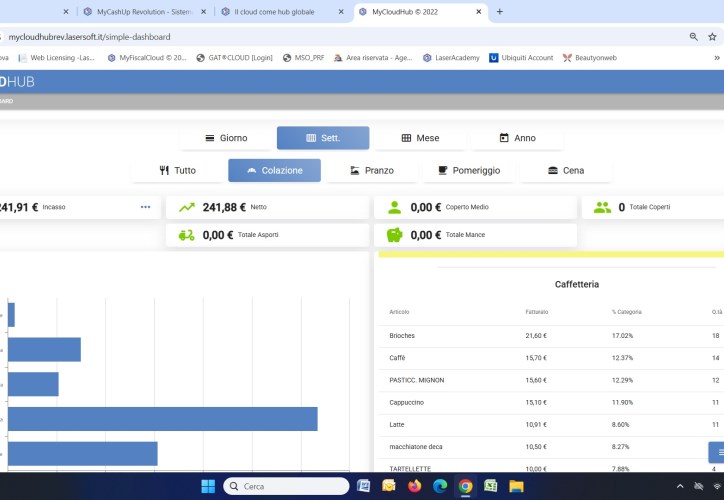Viewport: 724px width, 500px height.
Task: Click the Windows taskbar search box
Action: coord(285,486)
